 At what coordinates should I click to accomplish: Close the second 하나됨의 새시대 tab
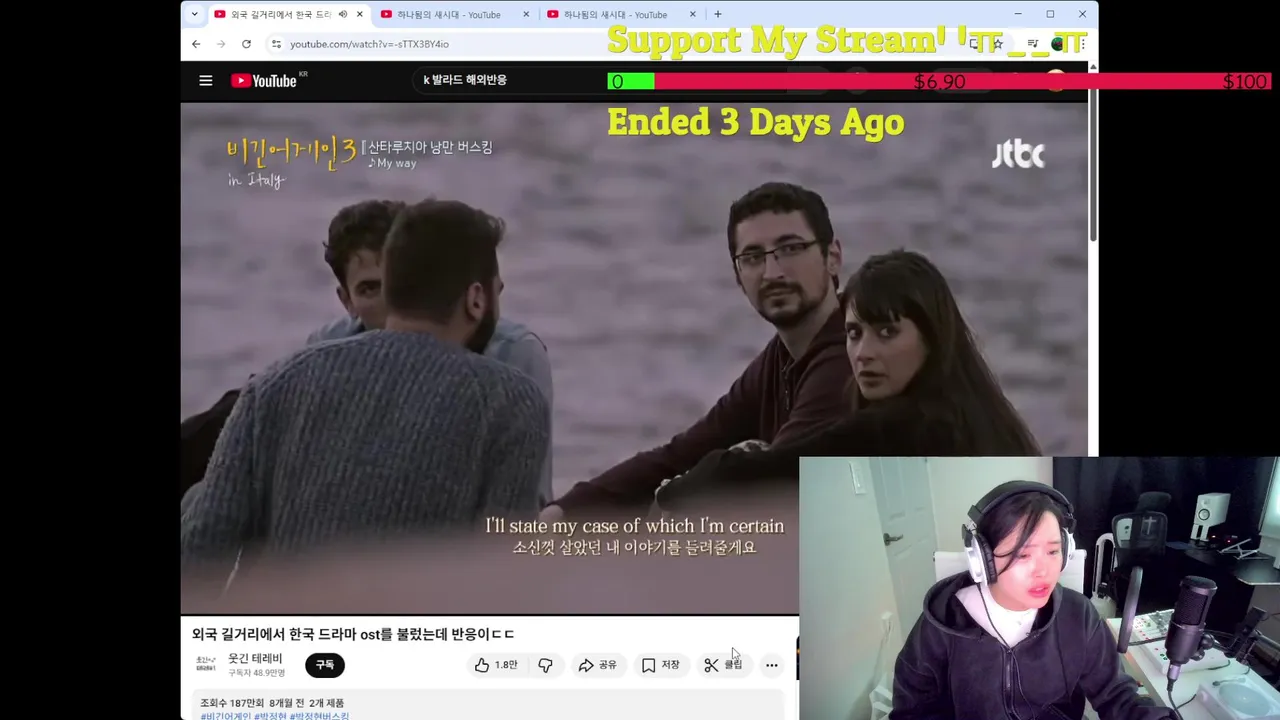point(526,14)
